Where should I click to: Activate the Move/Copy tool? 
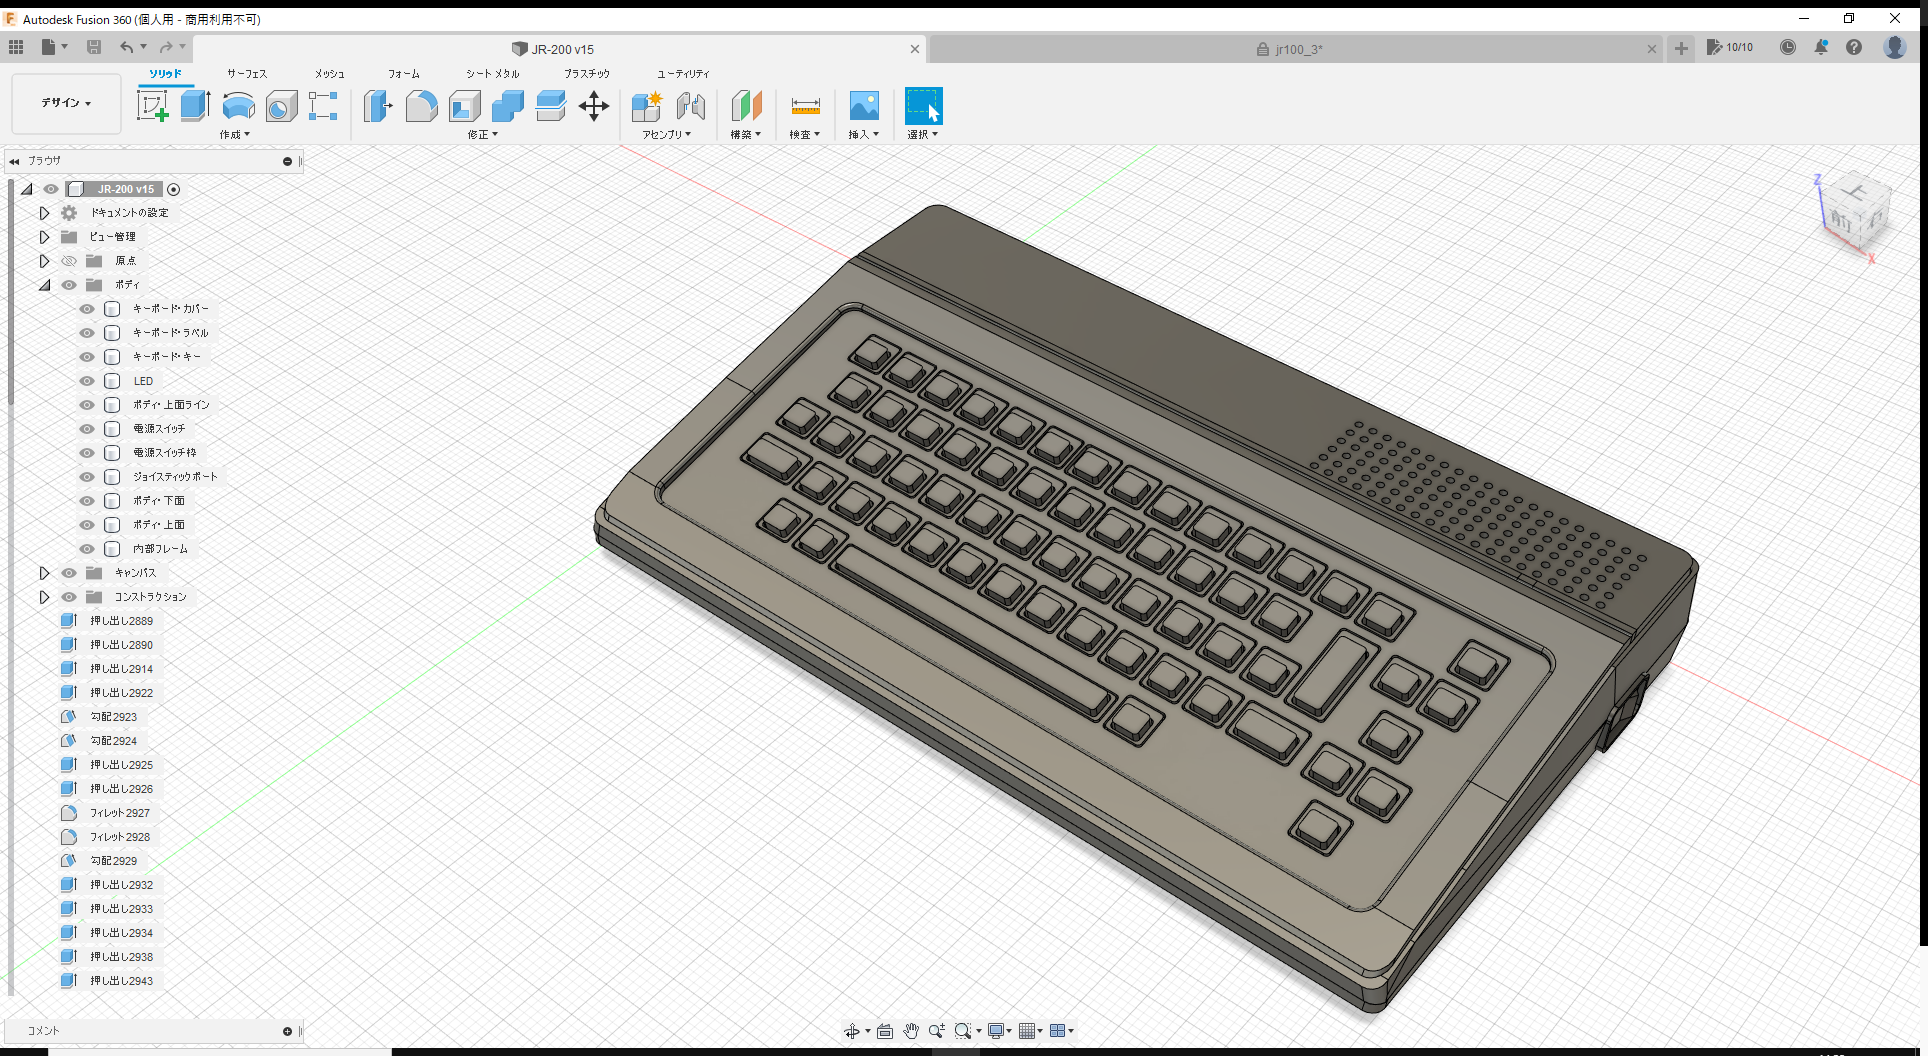pos(594,105)
